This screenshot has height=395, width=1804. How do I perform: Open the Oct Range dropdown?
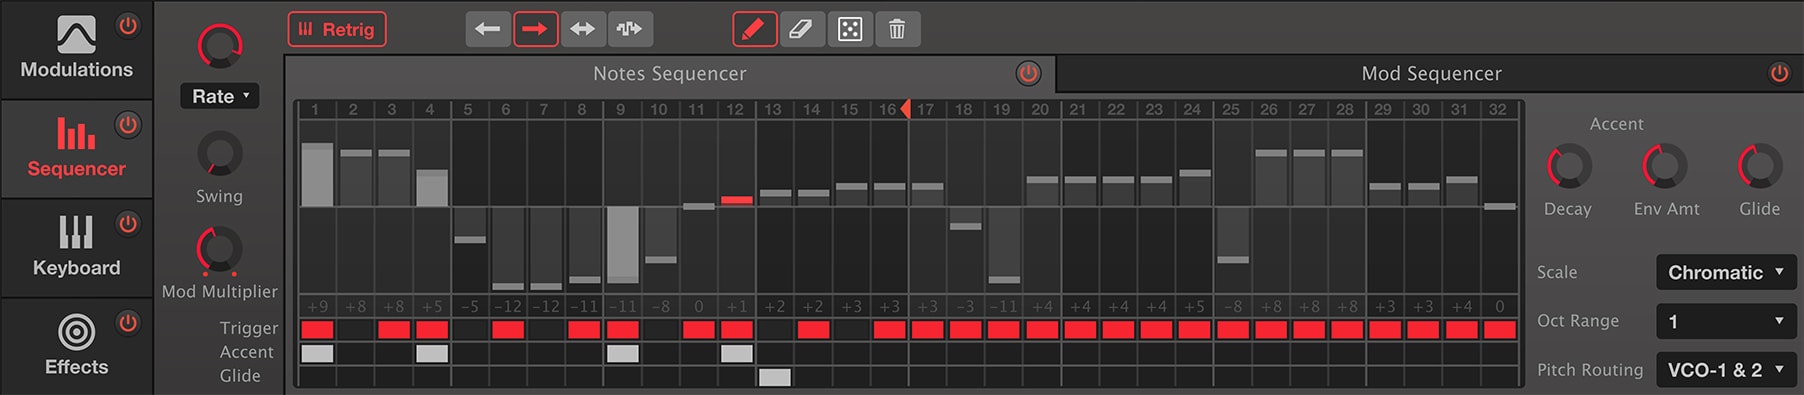[1726, 321]
